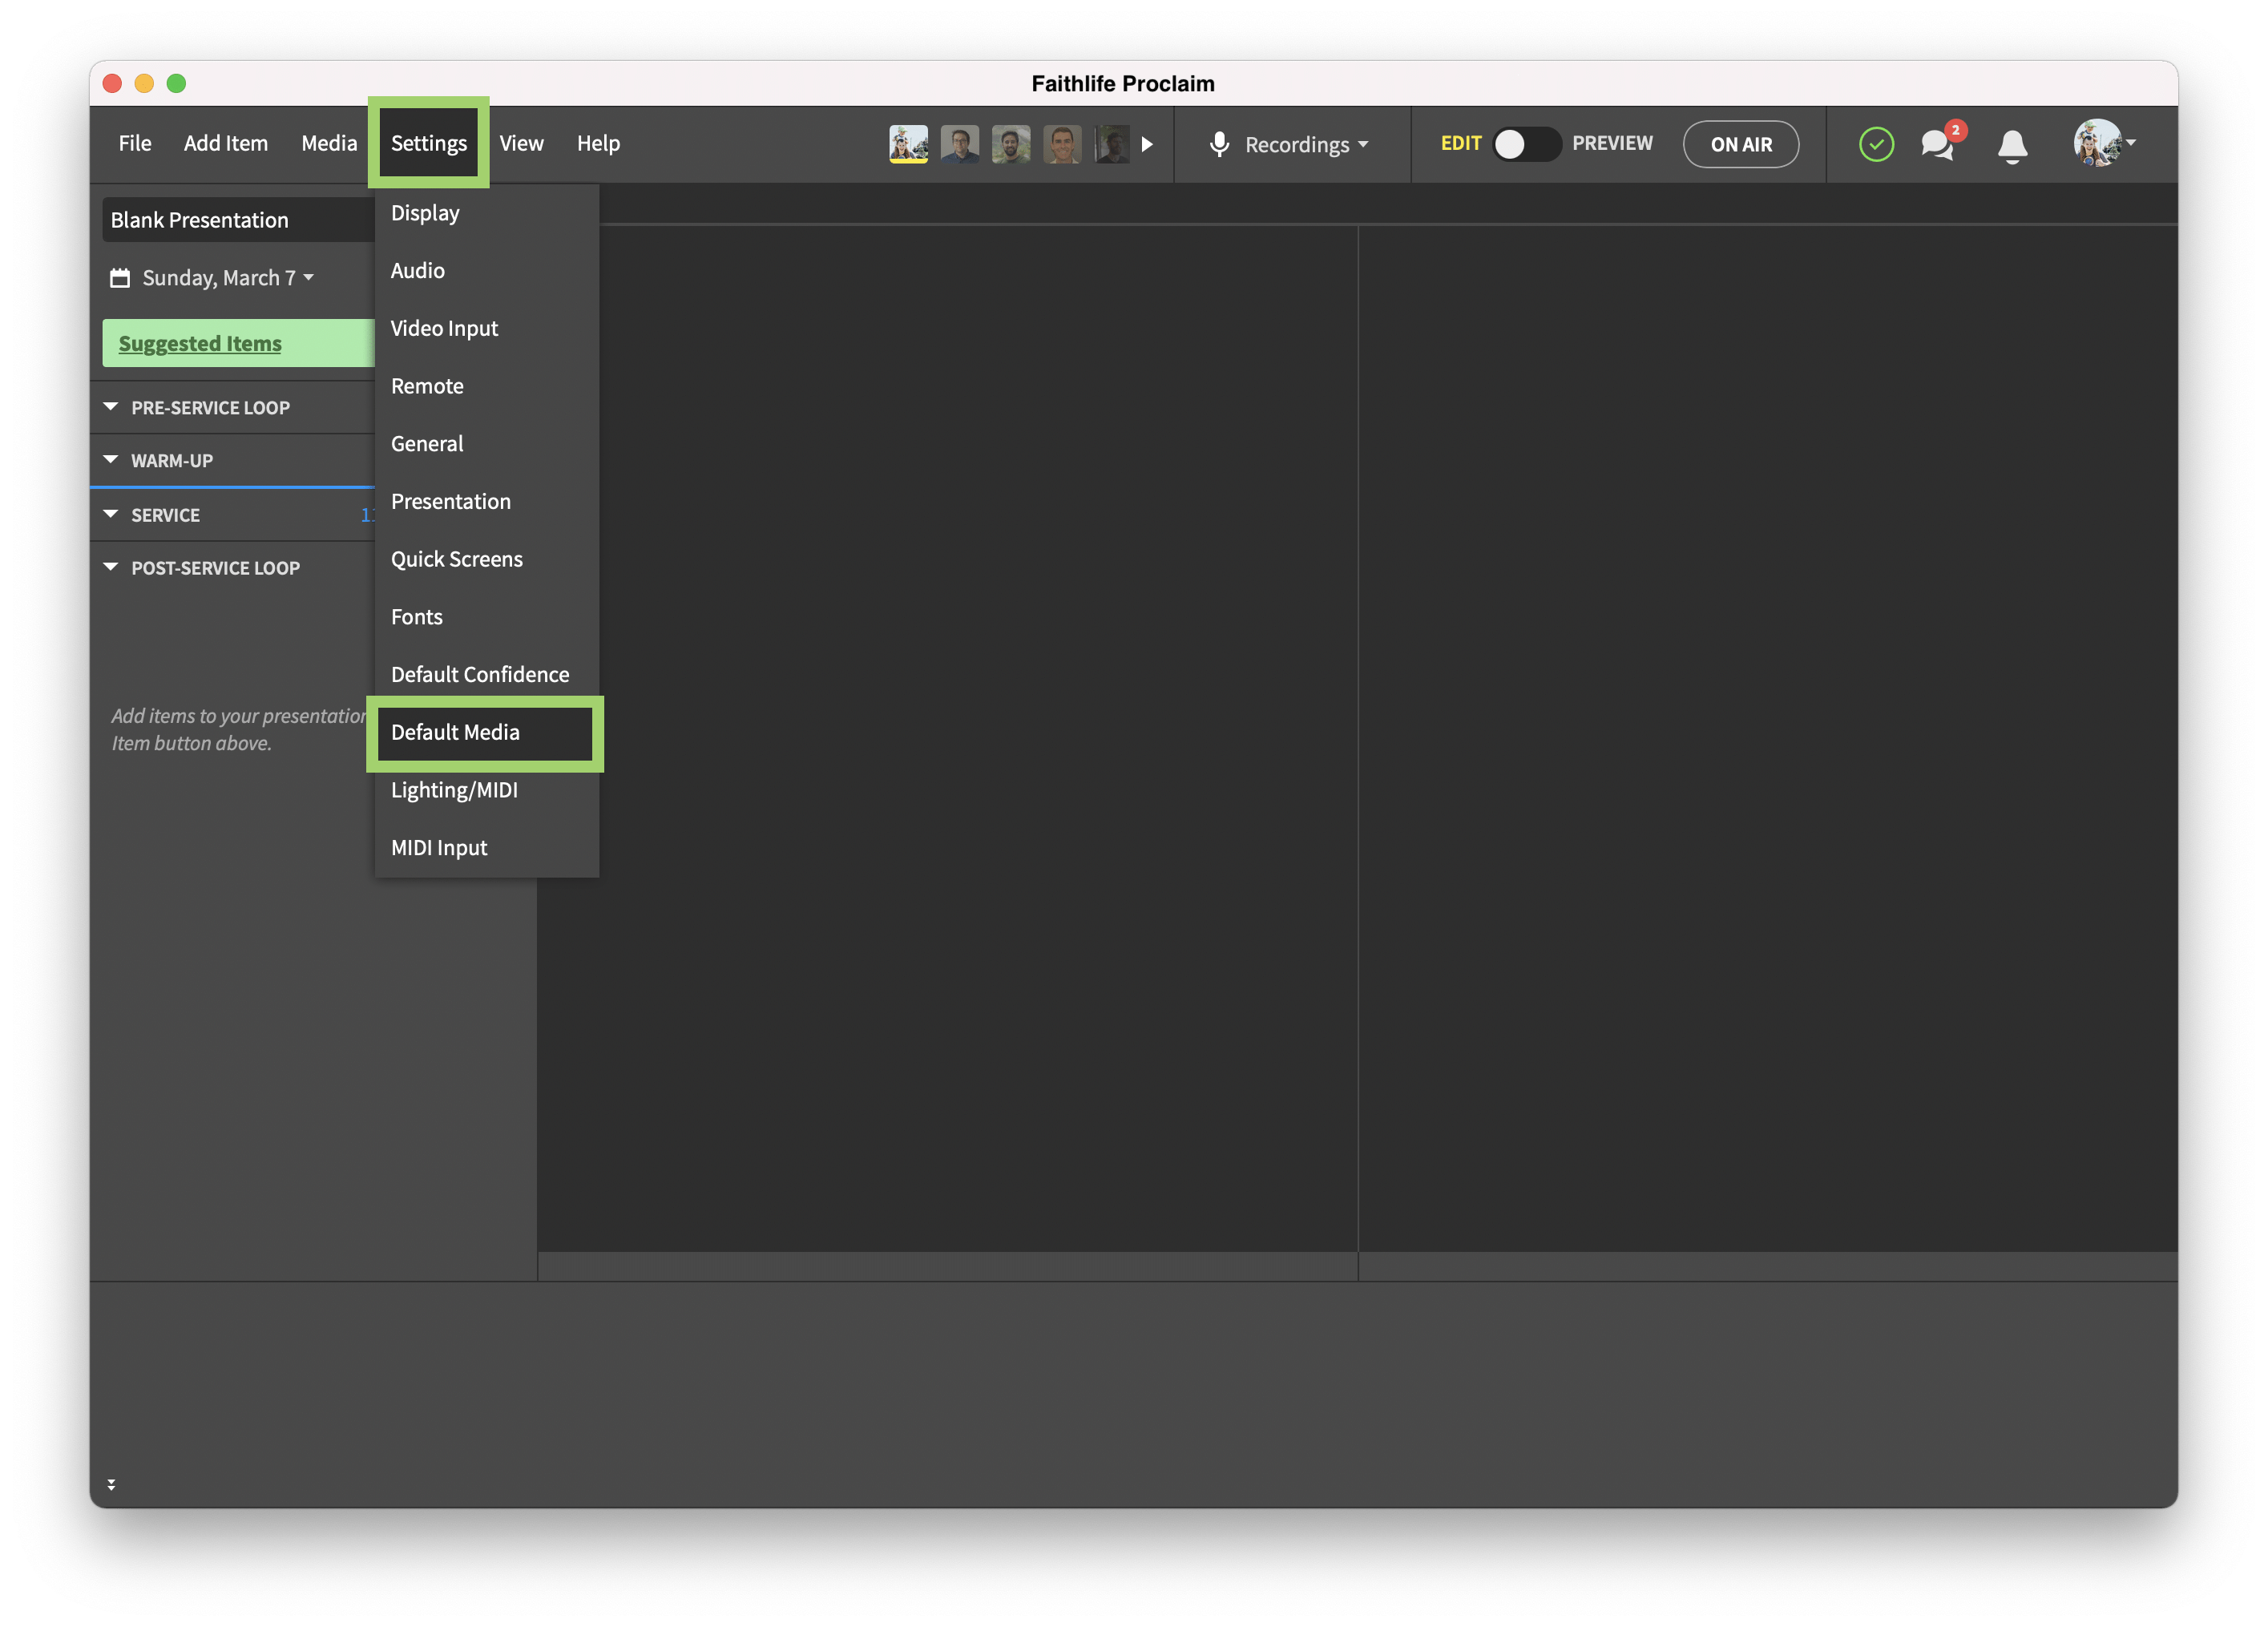Open the Help menu

(x=598, y=143)
